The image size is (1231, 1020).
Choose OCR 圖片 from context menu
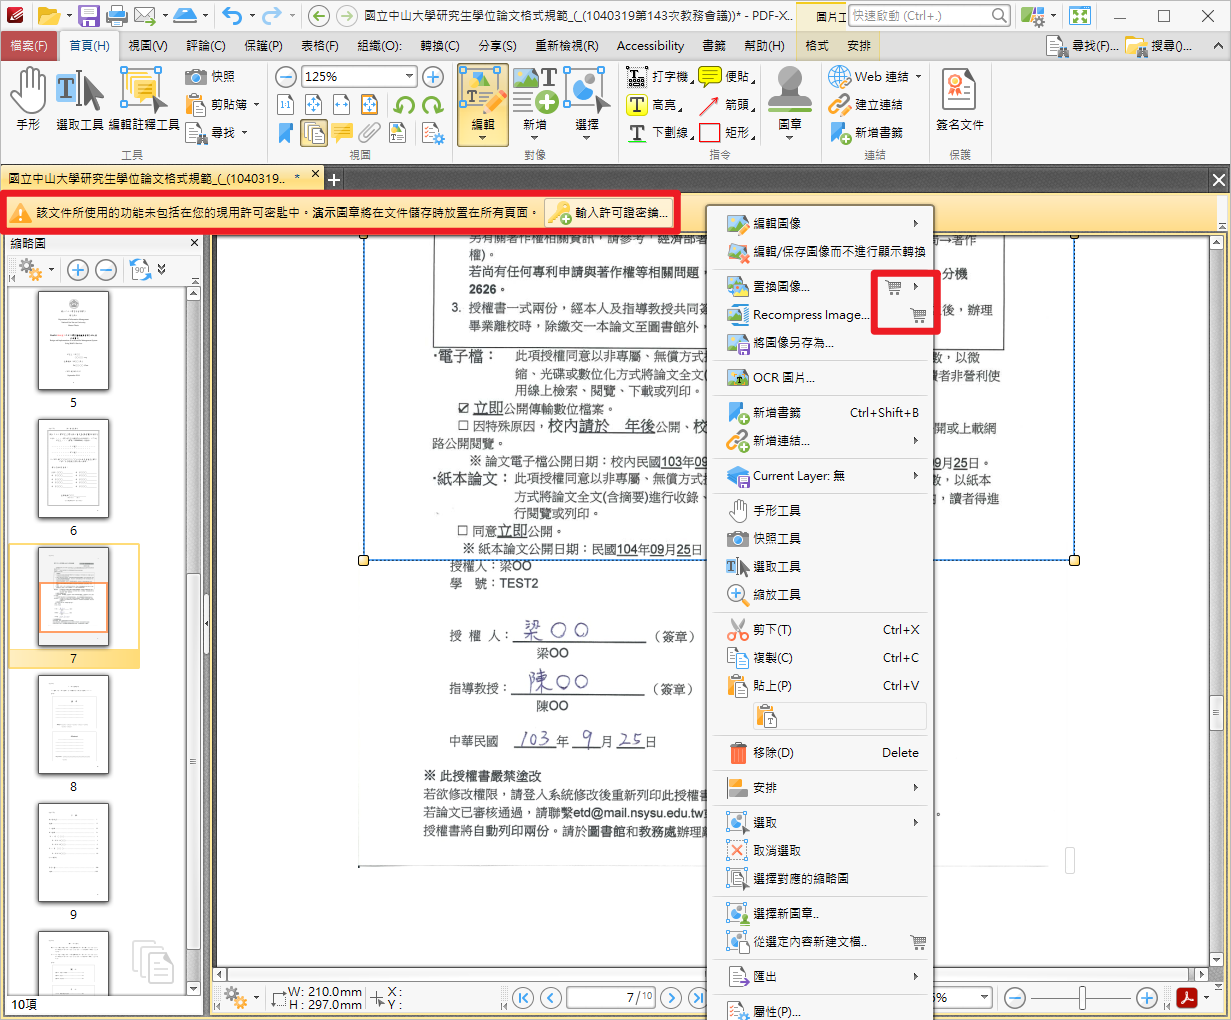coord(783,378)
